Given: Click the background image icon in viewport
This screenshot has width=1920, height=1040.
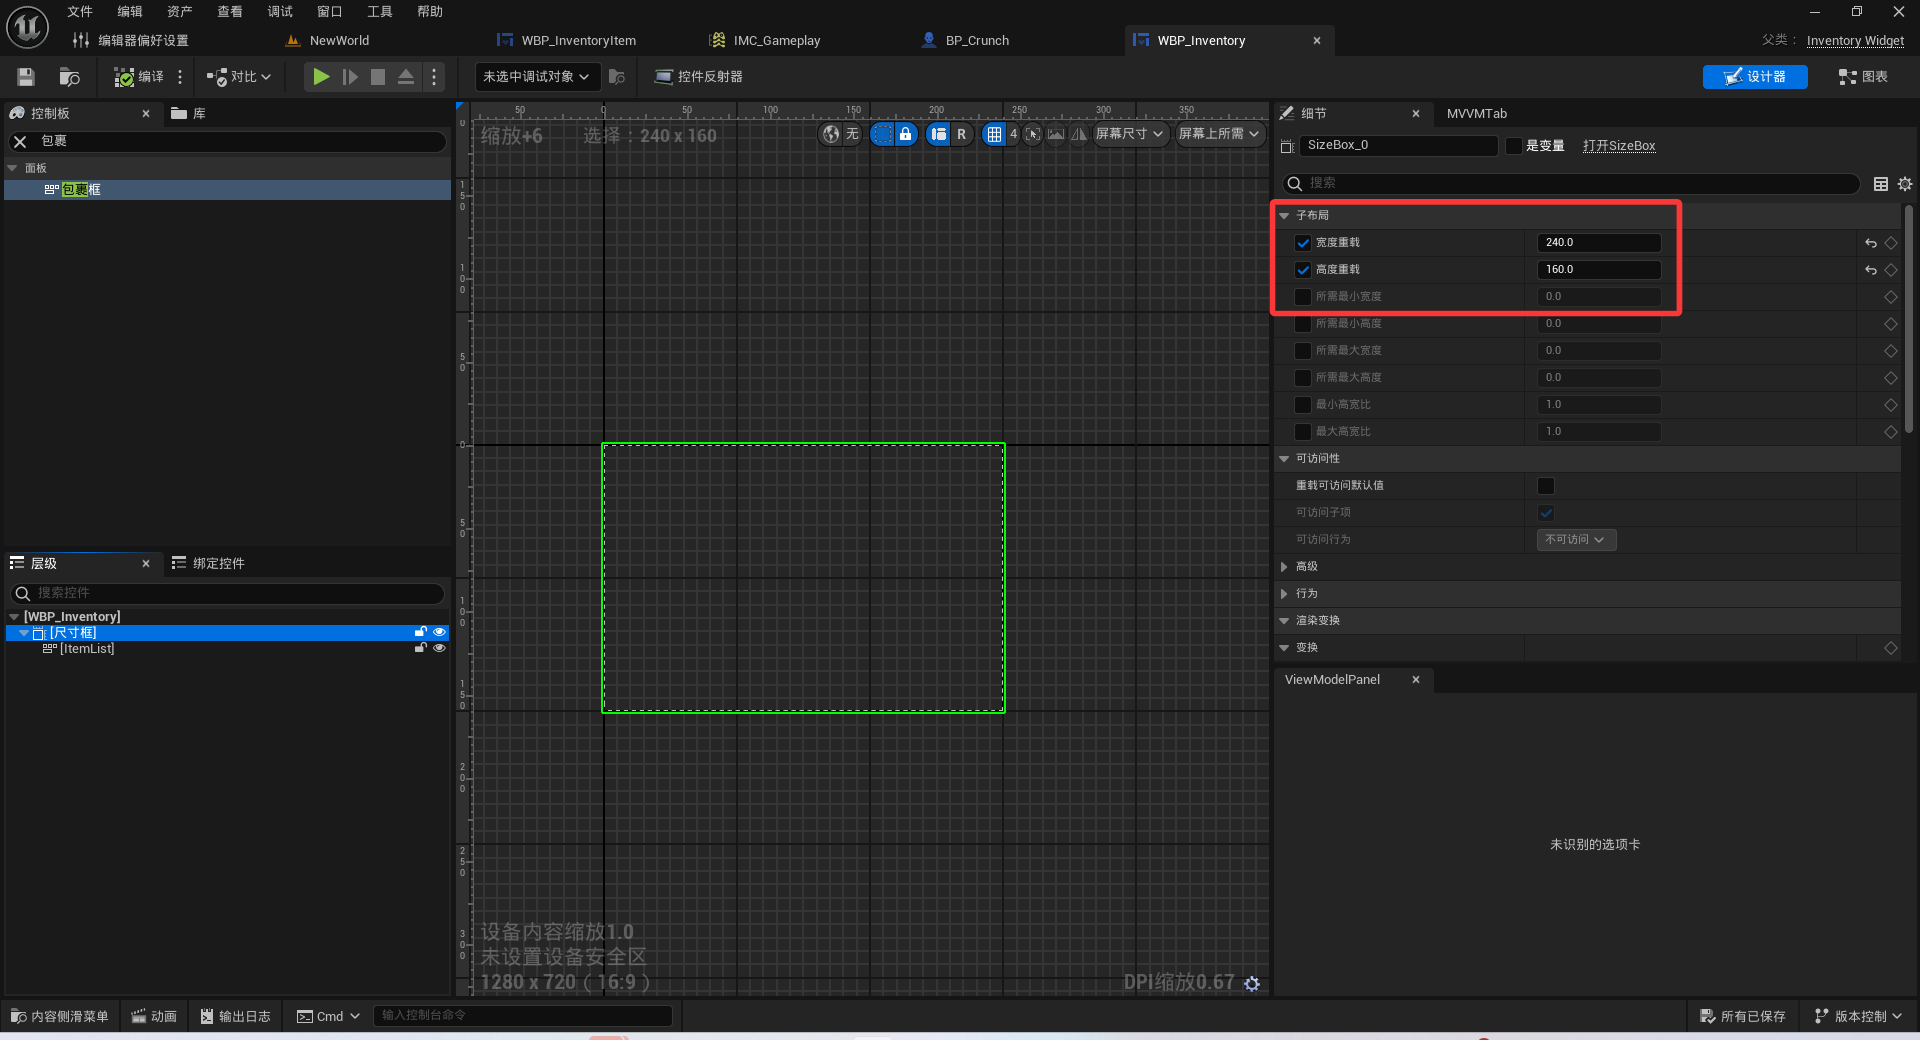Looking at the screenshot, I should 1056,134.
